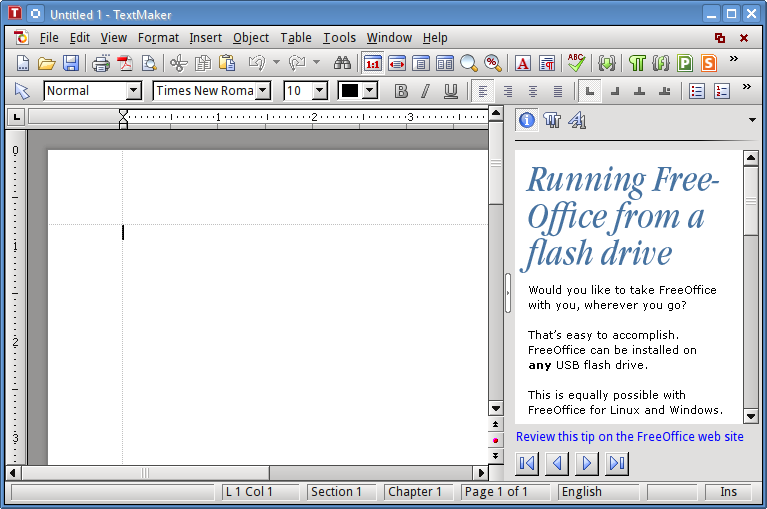The height and width of the screenshot is (509, 767).
Task: Open the sidebar options dropdown arrow
Action: (752, 120)
